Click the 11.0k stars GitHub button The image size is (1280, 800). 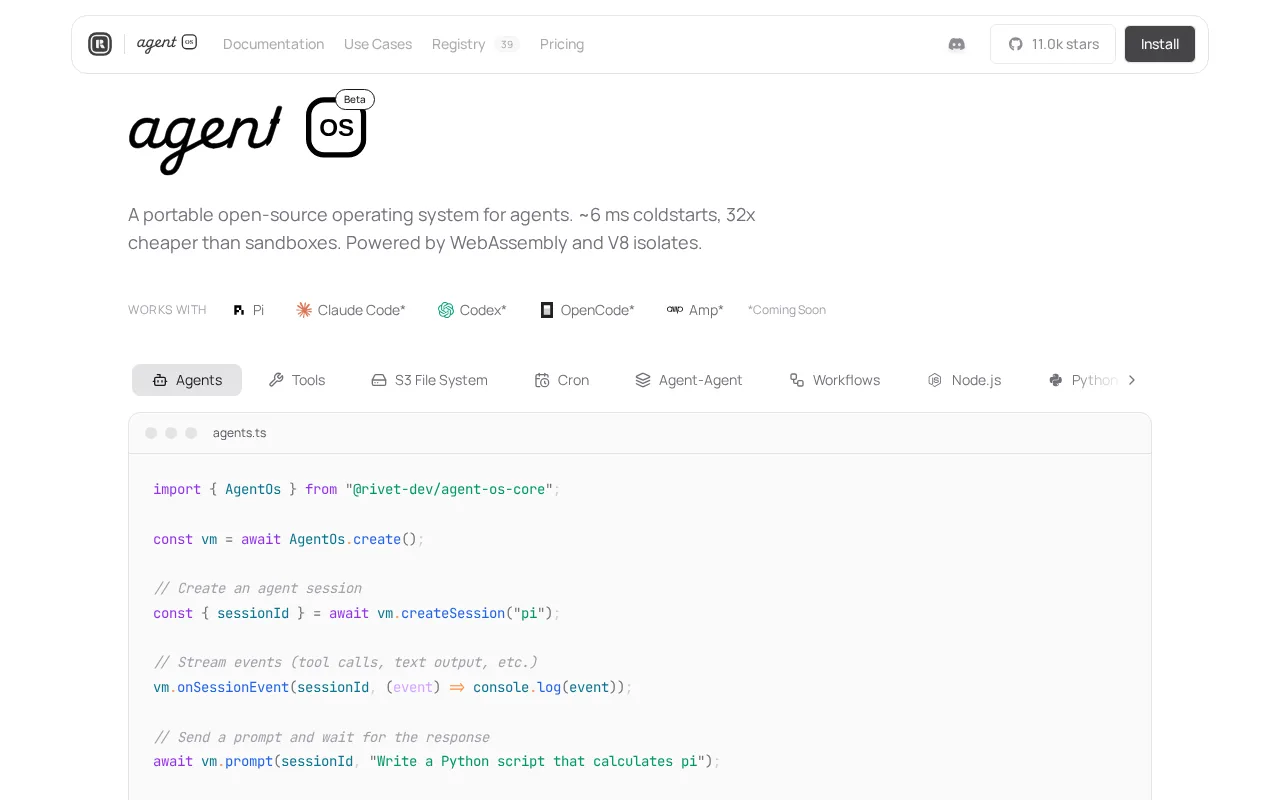coord(1053,44)
